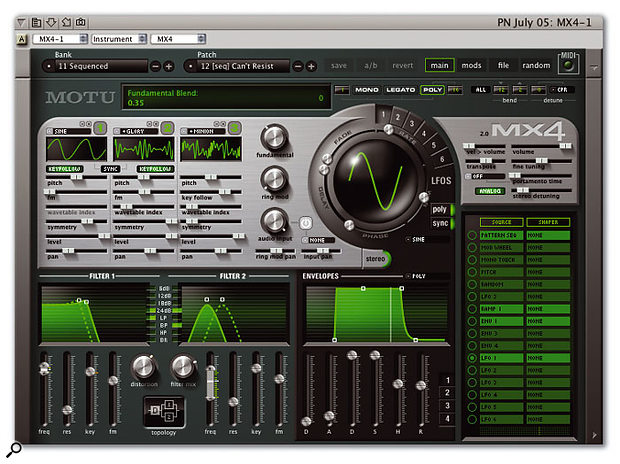Open the Patch selector Can't Resist
Screen dimensions: 620x464
click(x=237, y=66)
